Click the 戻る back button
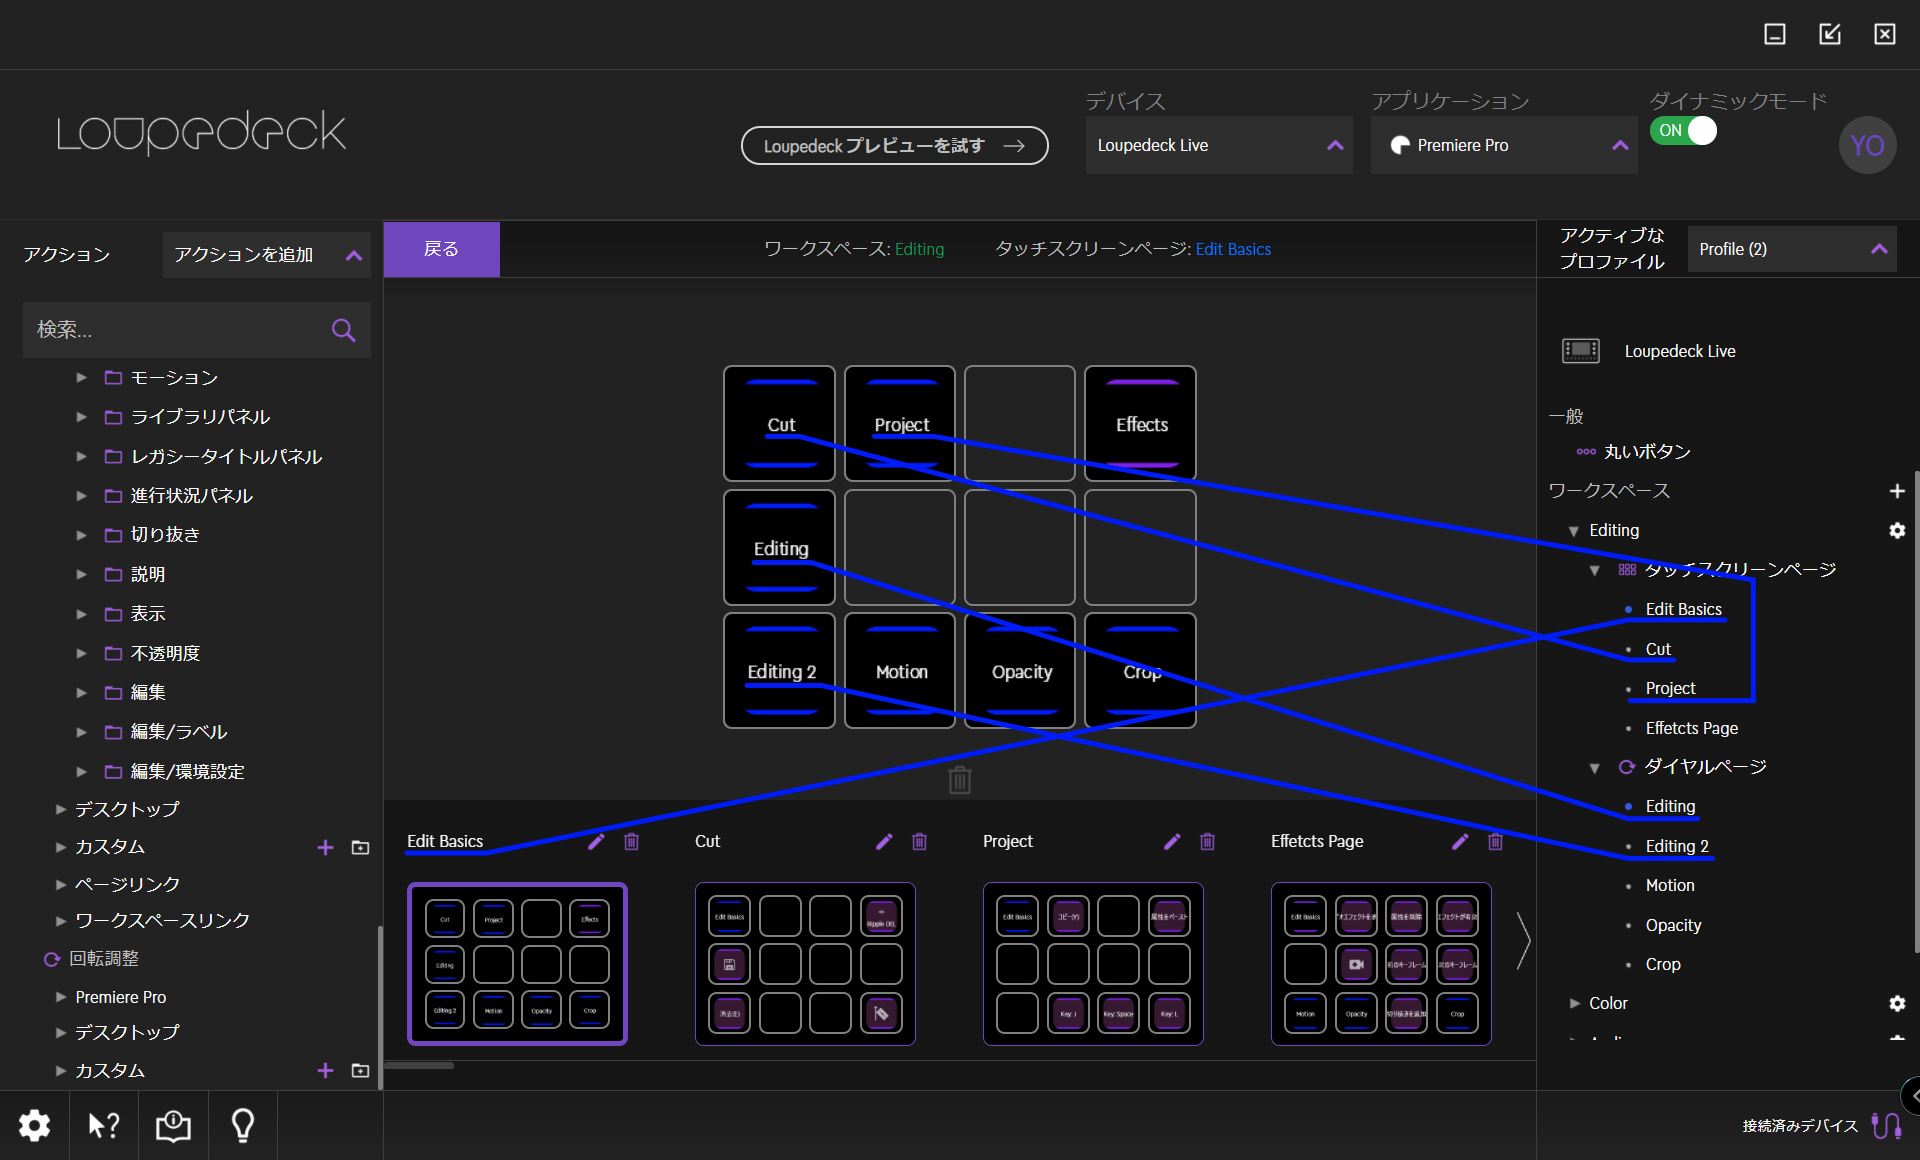This screenshot has height=1160, width=1920. pyautogui.click(x=441, y=249)
